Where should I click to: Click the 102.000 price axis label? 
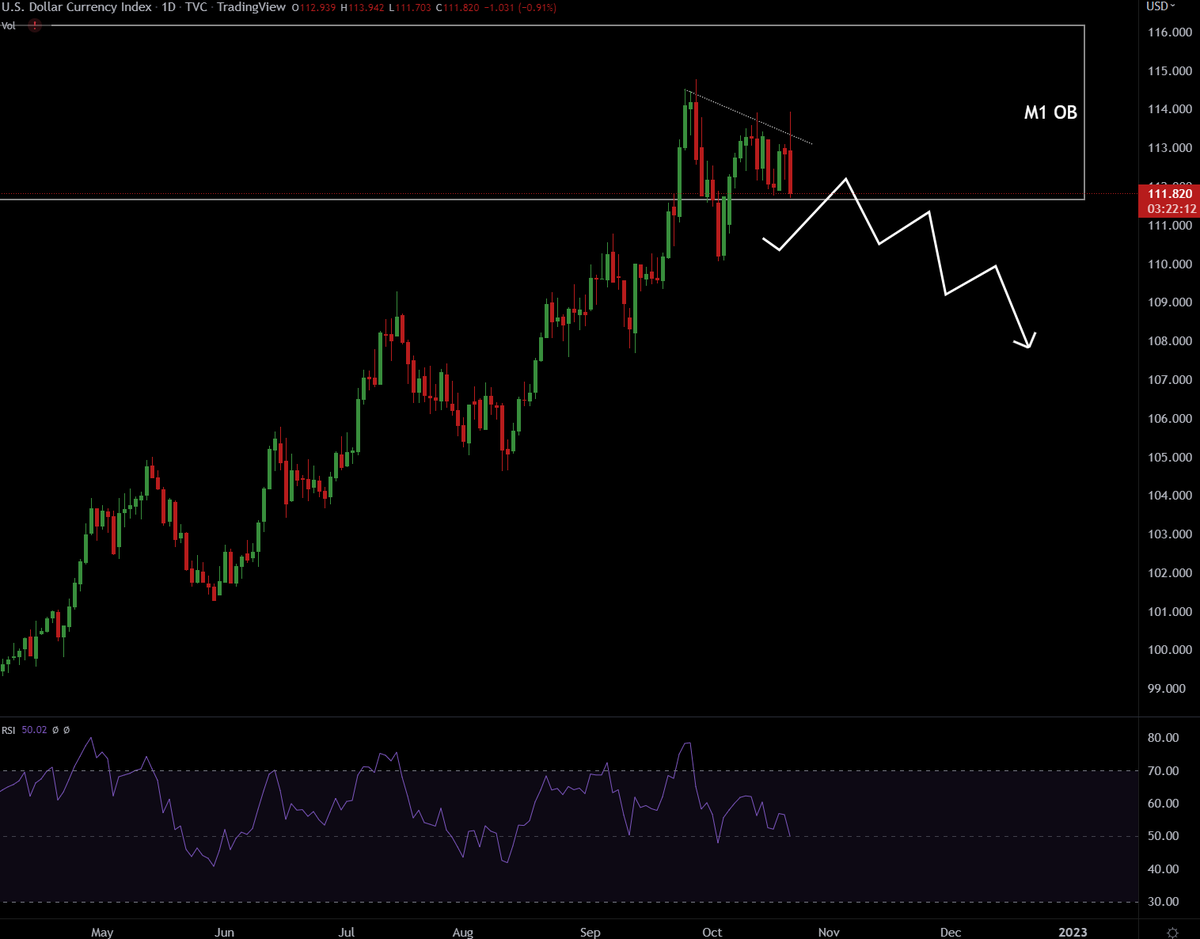(1169, 573)
